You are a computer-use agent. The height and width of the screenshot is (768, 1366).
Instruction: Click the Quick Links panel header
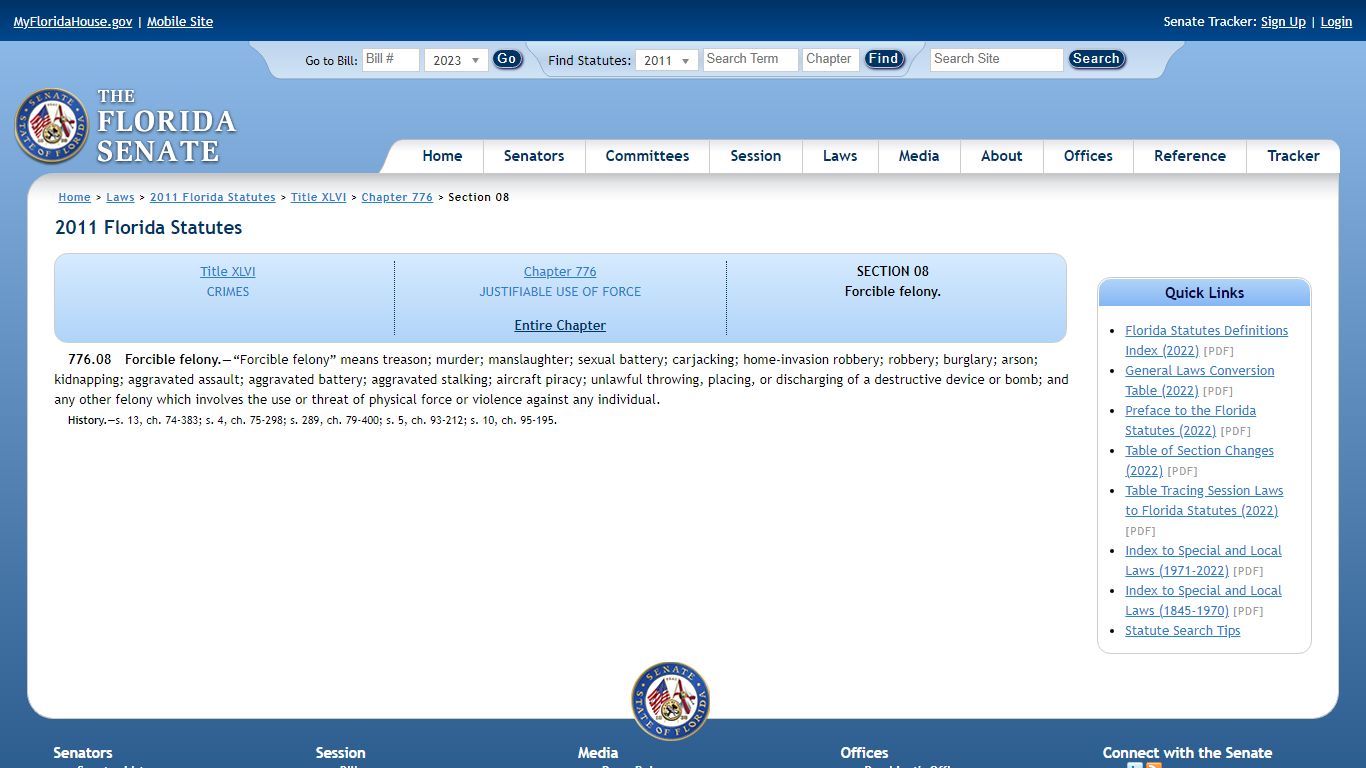(1204, 293)
